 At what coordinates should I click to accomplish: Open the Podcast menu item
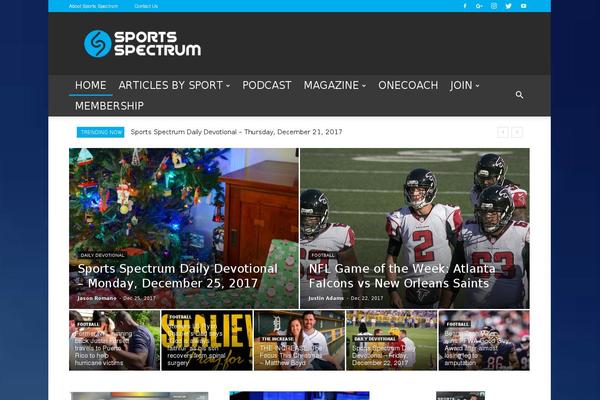267,85
